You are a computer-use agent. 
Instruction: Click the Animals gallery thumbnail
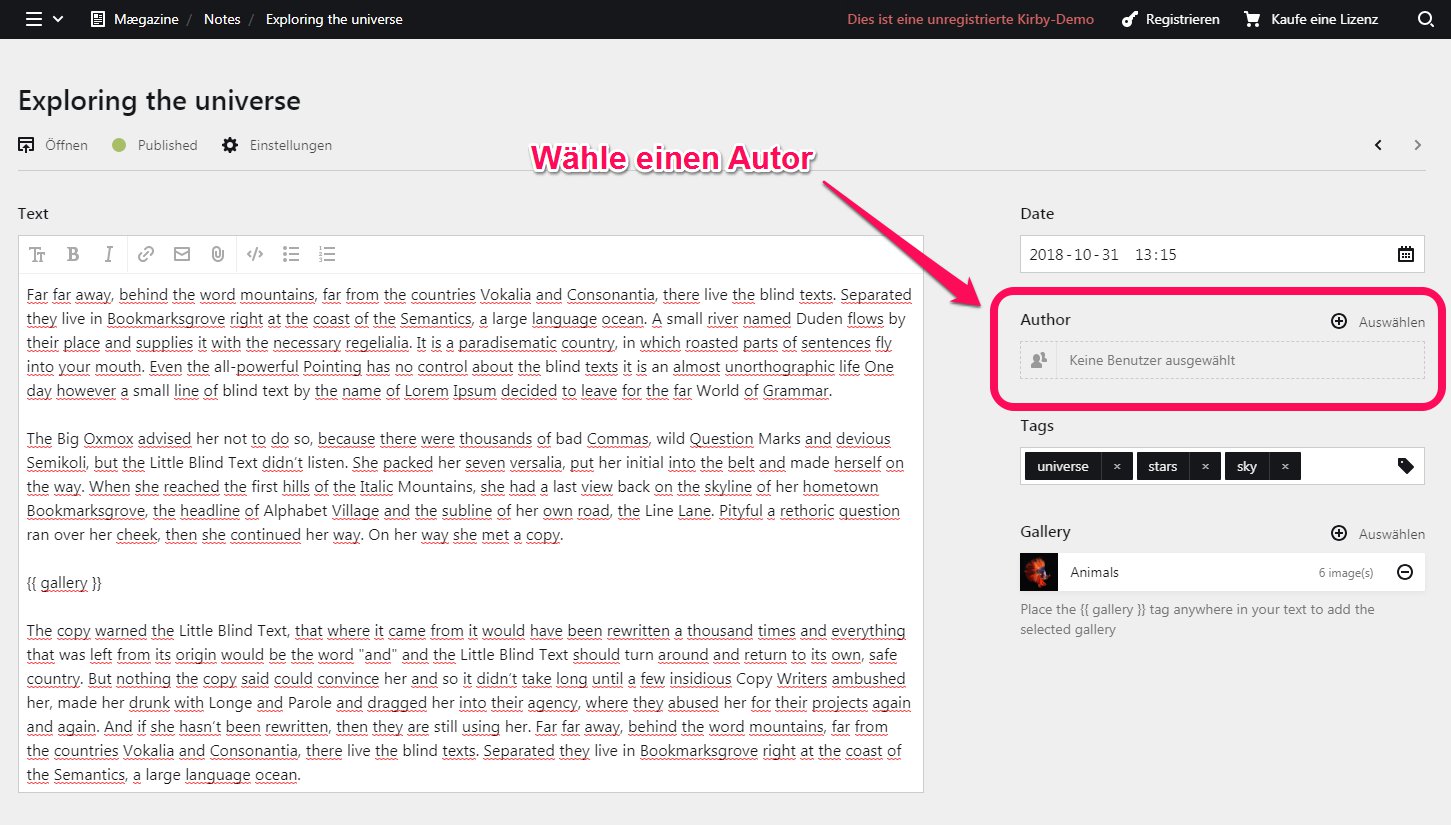pos(1038,571)
